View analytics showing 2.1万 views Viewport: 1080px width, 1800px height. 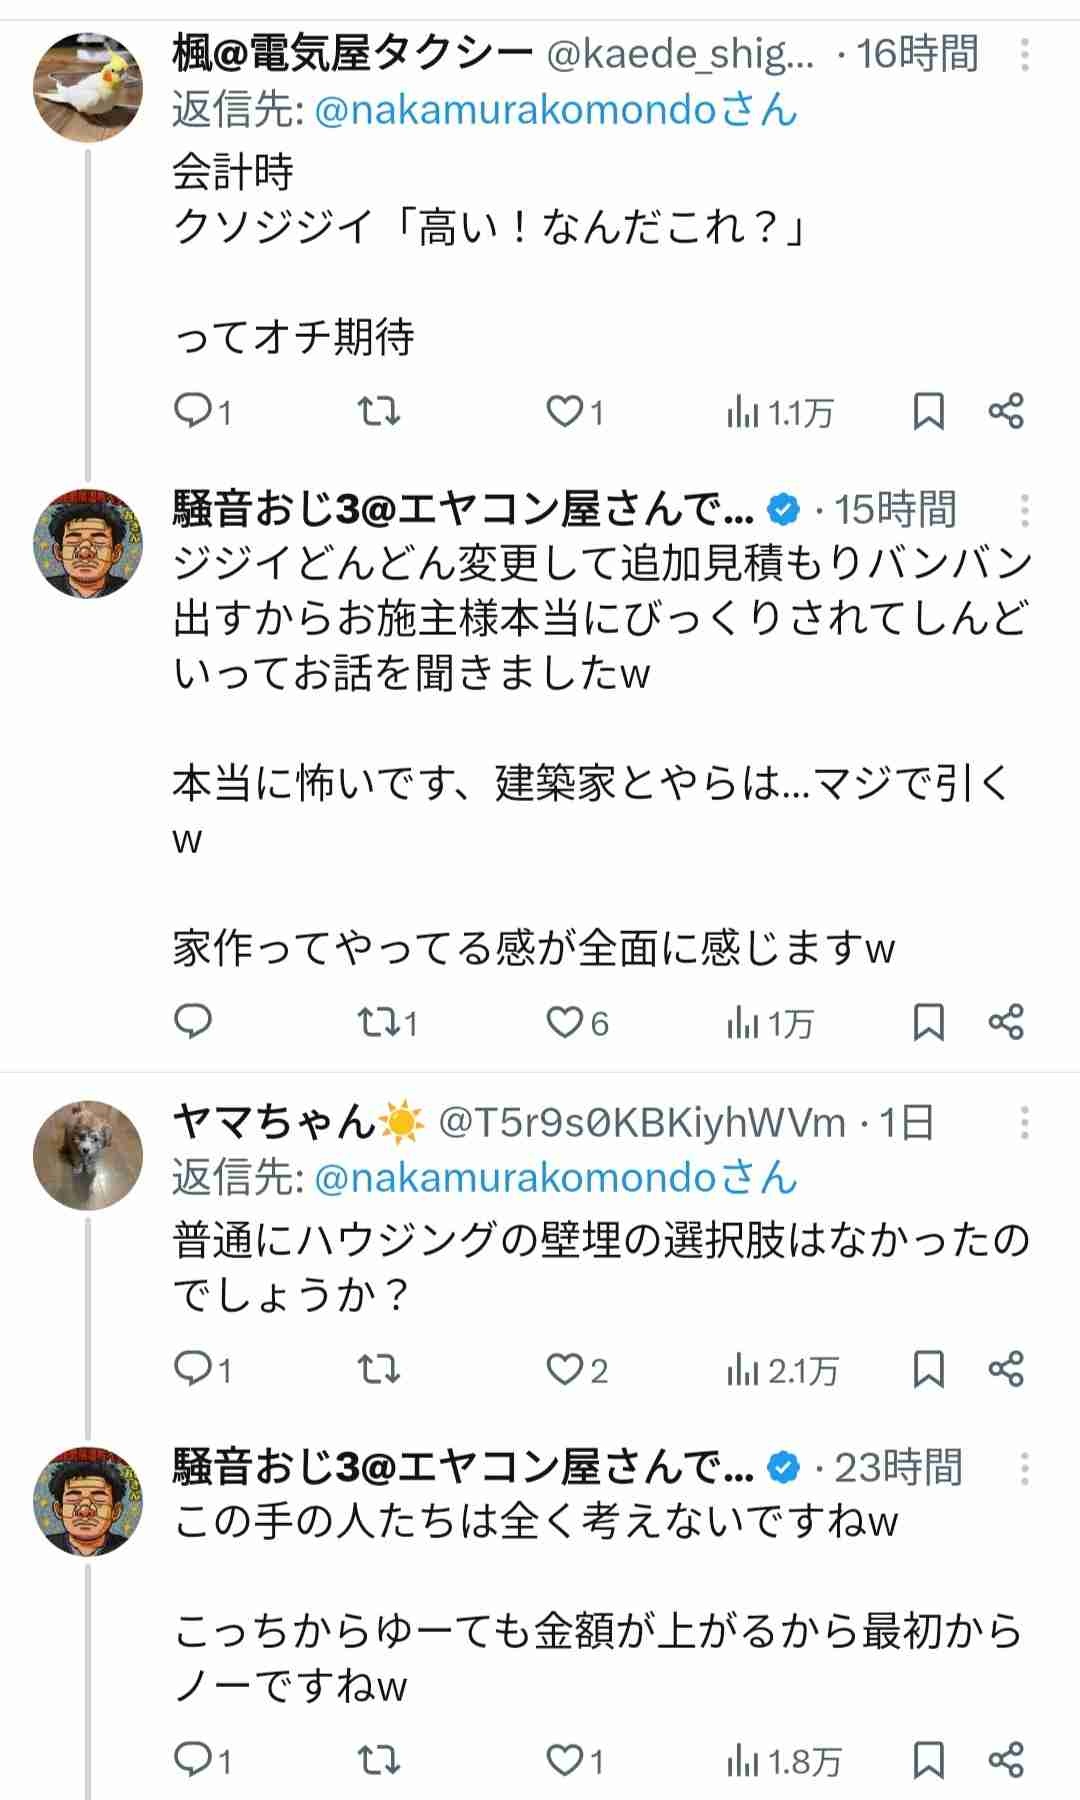(x=781, y=1370)
